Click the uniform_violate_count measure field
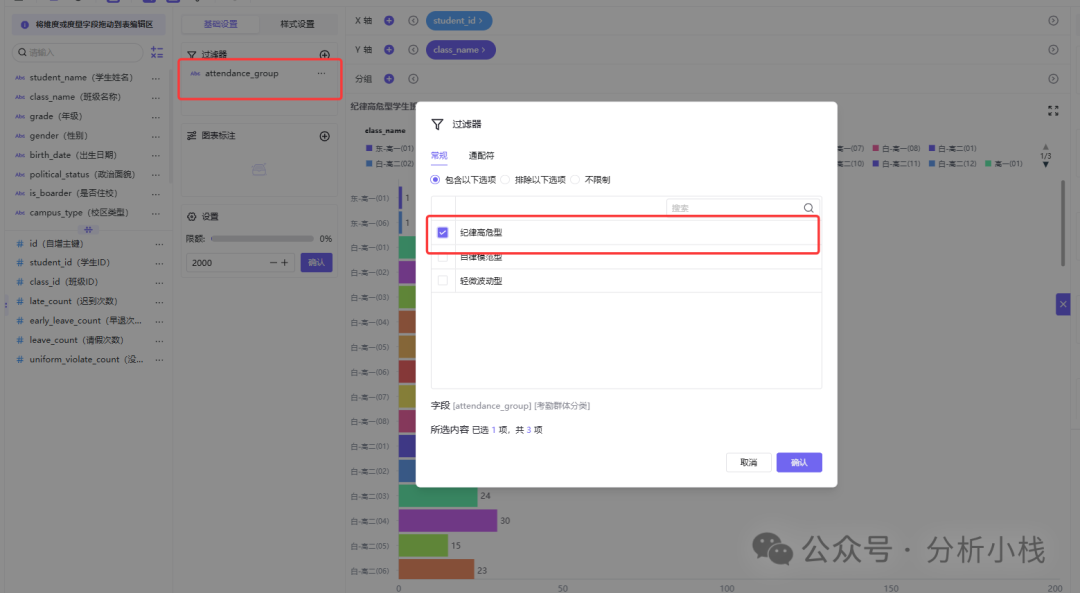1080x593 pixels. 87,360
